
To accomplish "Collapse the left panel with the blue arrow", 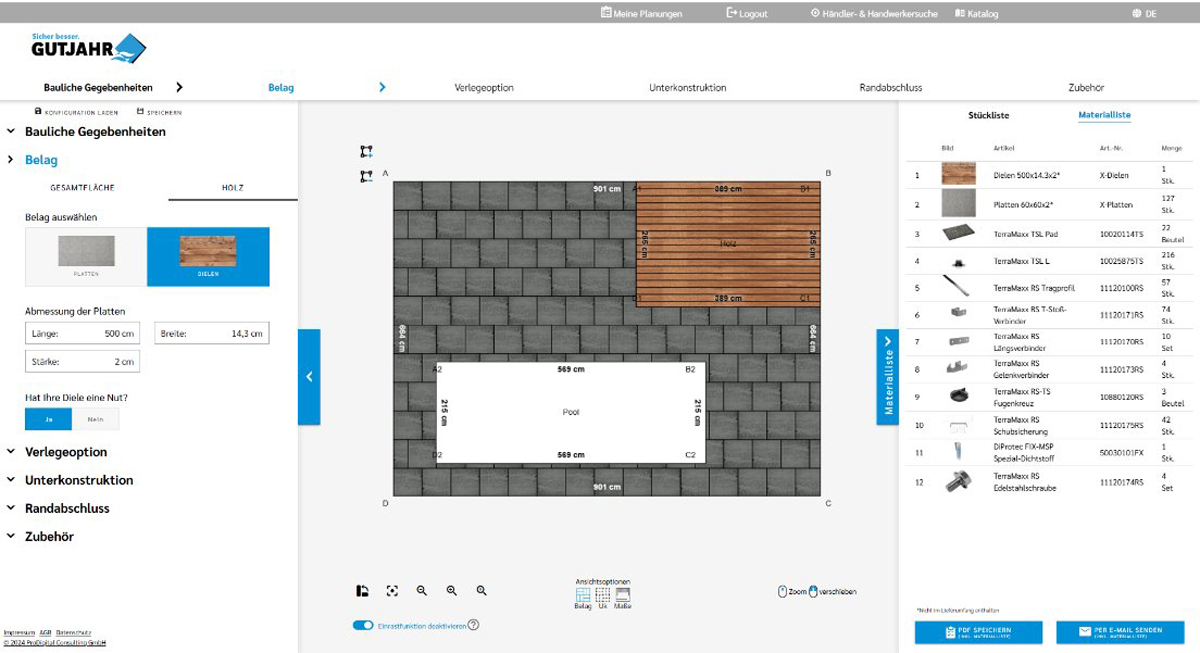I will [309, 377].
